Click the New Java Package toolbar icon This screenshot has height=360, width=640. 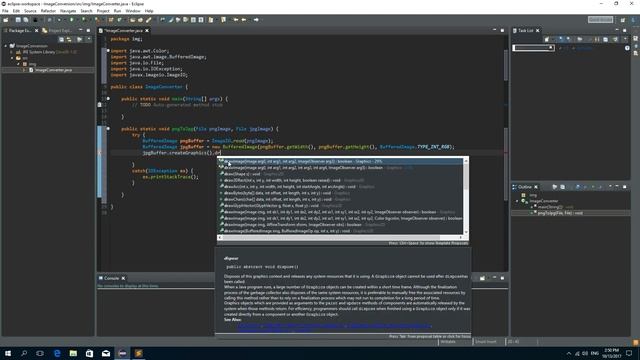tap(111, 20)
